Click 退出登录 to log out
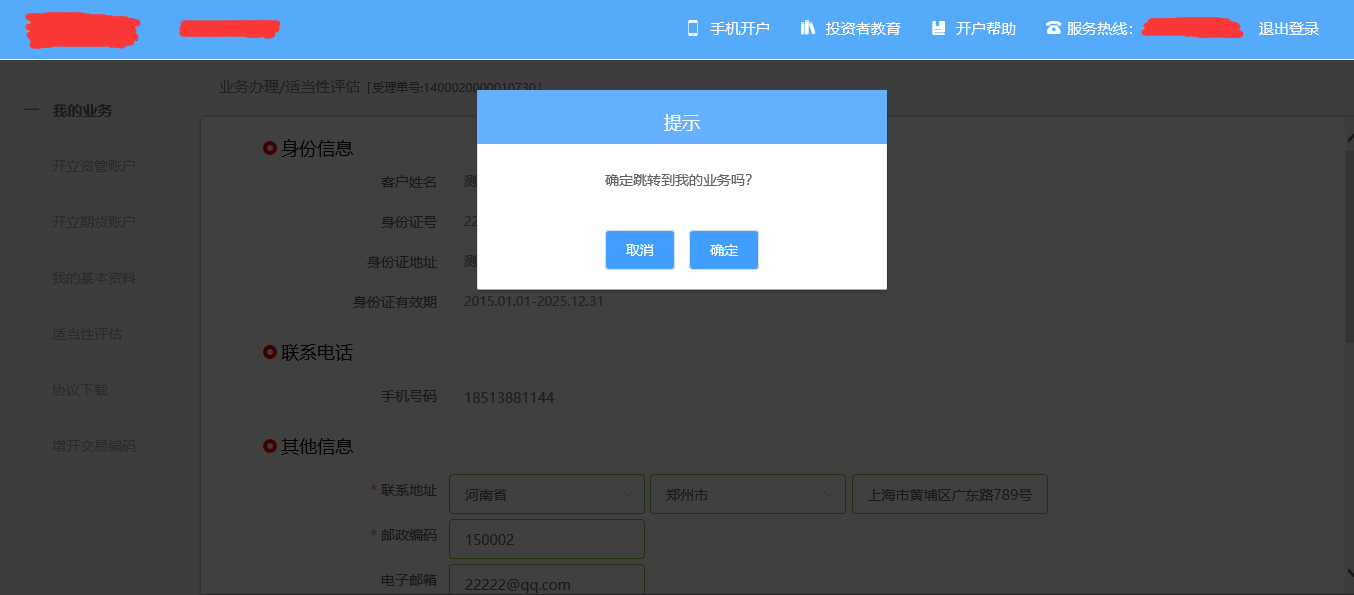This screenshot has height=595, width=1354. point(1288,29)
